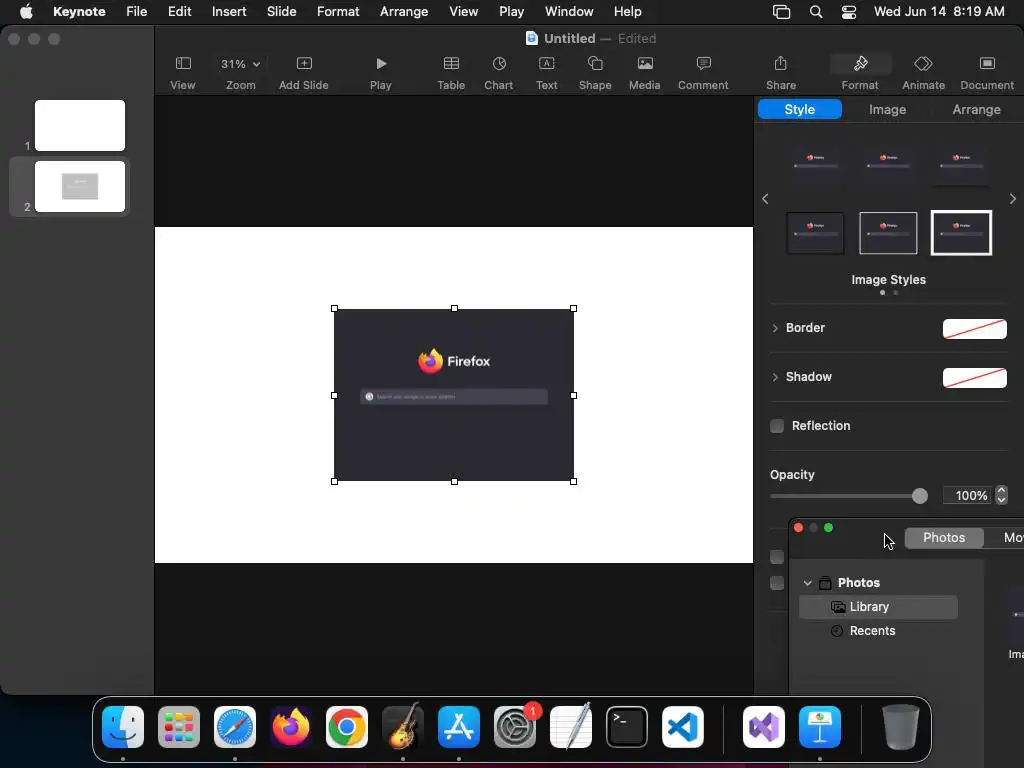Open Control Center in menu bar

[848, 12]
